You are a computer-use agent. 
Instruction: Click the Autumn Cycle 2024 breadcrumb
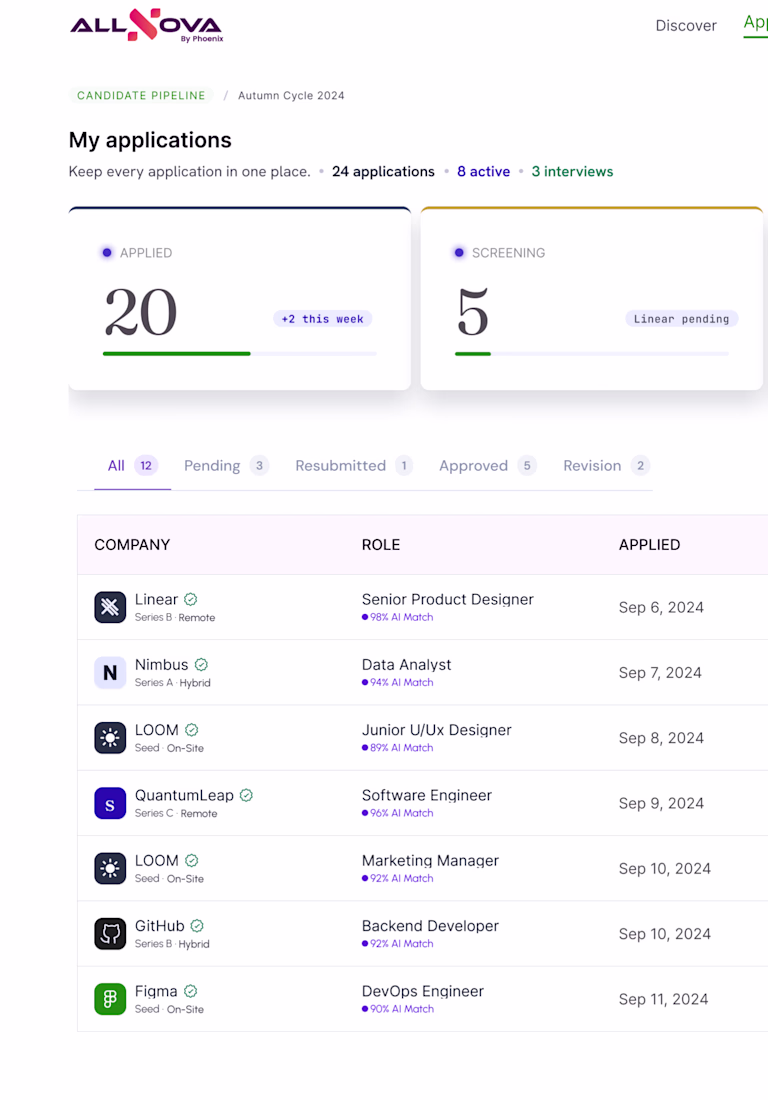291,95
